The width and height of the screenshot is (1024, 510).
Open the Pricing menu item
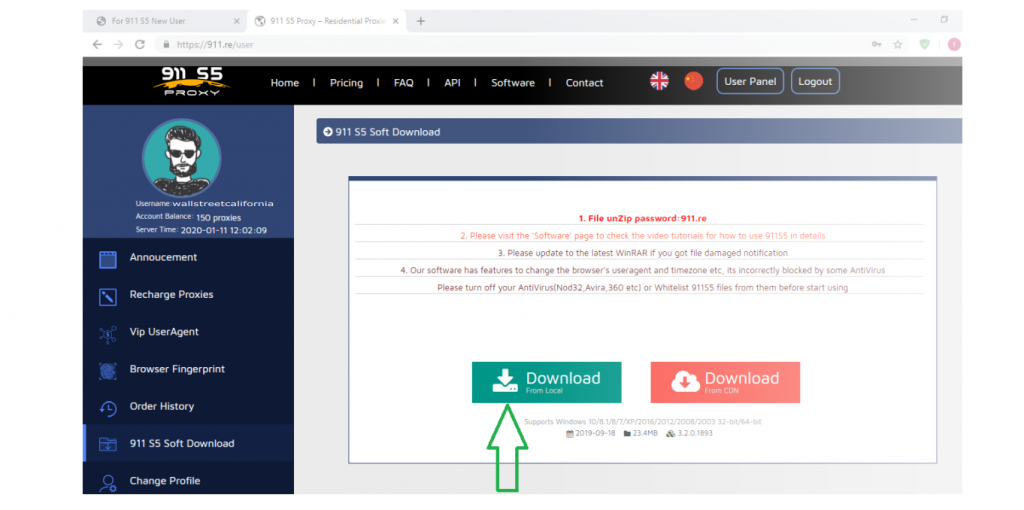click(346, 83)
